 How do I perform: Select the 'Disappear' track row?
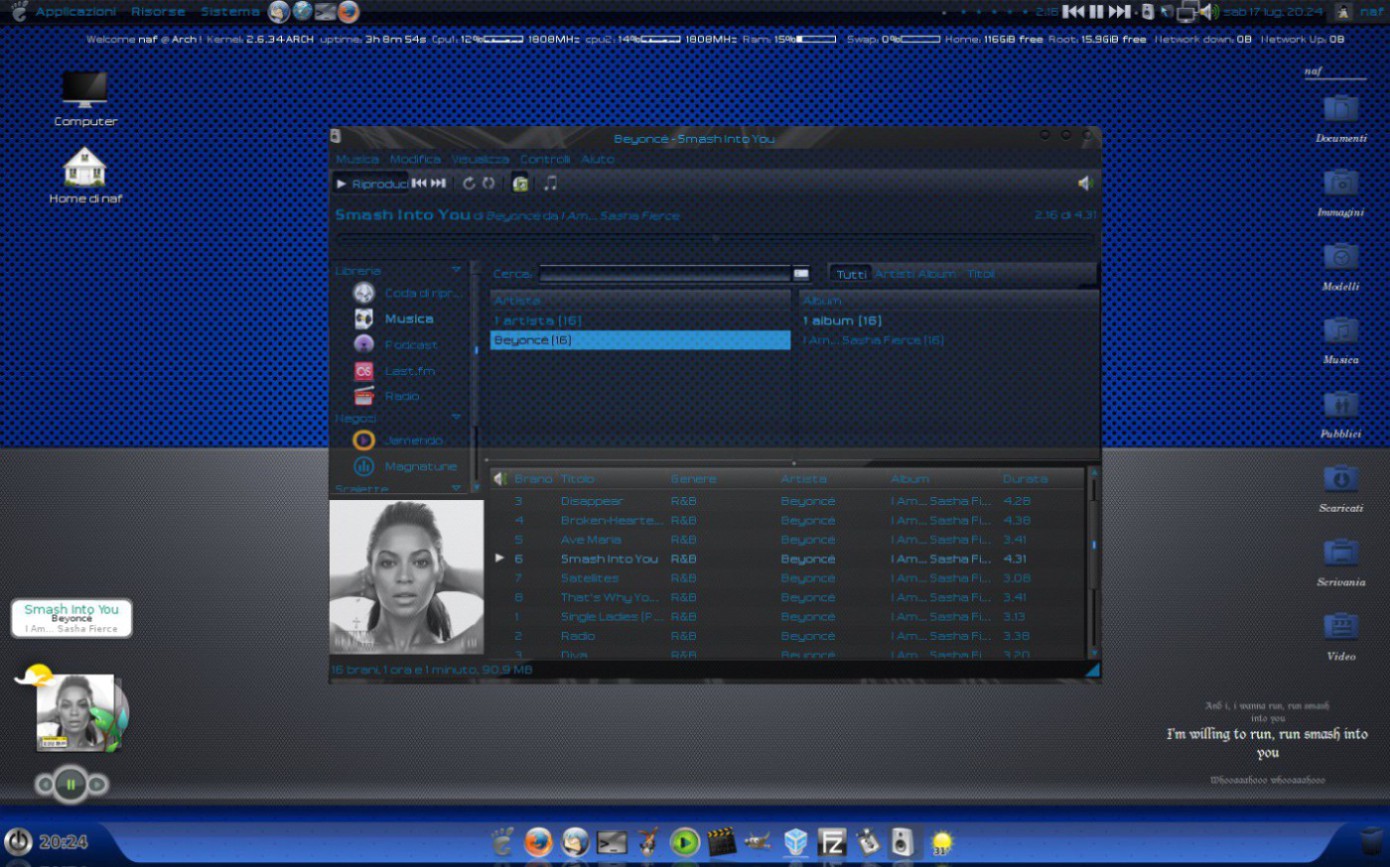[x=788, y=501]
